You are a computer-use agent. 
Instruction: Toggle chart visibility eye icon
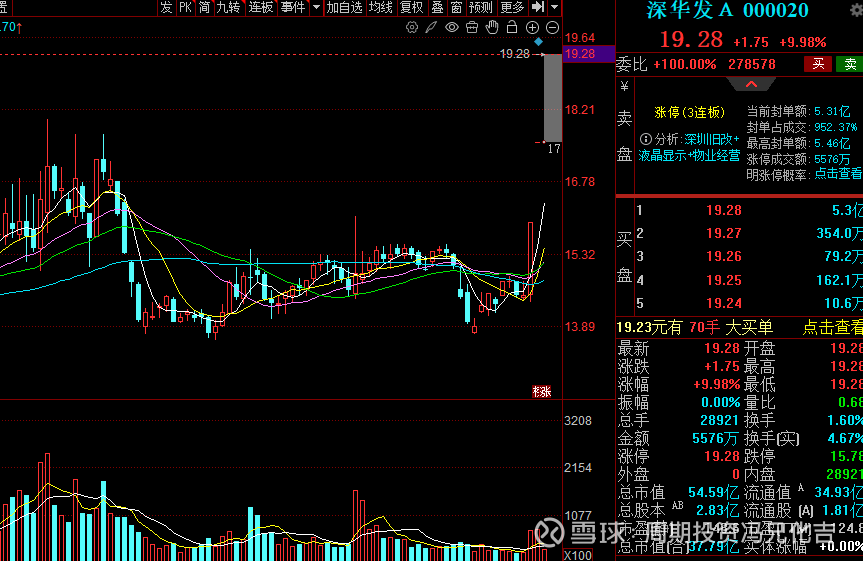point(452,27)
